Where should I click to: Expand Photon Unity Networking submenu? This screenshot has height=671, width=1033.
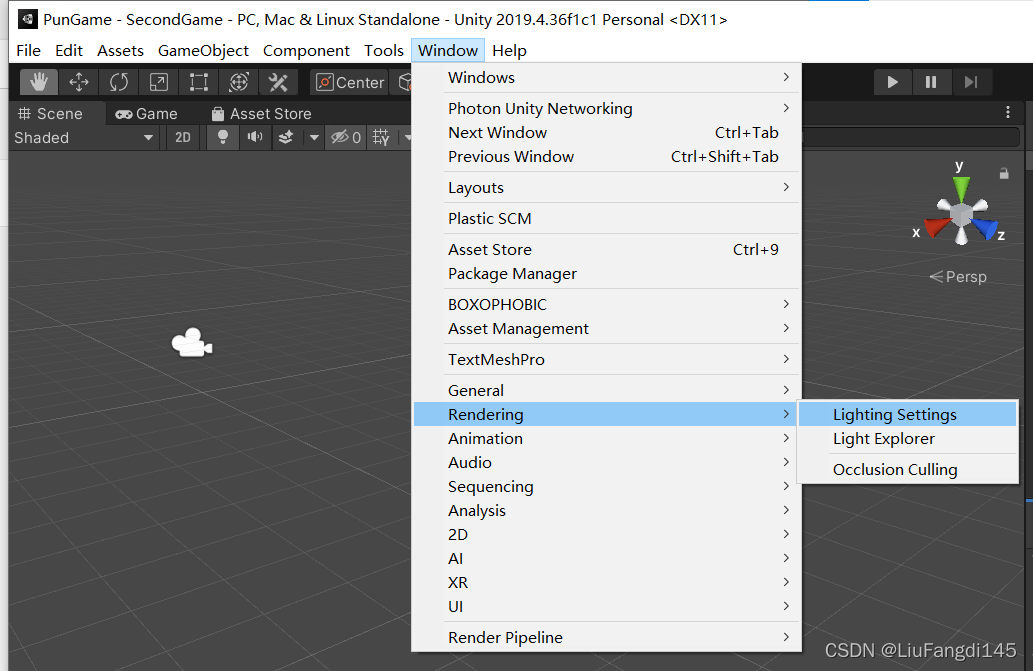point(607,109)
